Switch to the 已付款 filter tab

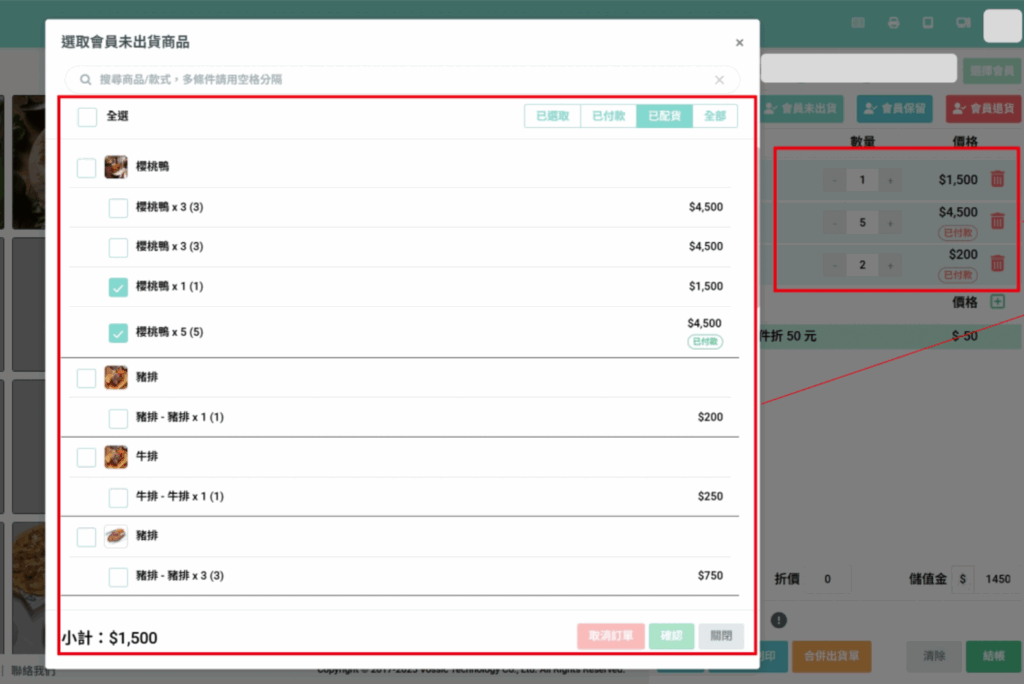tap(609, 116)
